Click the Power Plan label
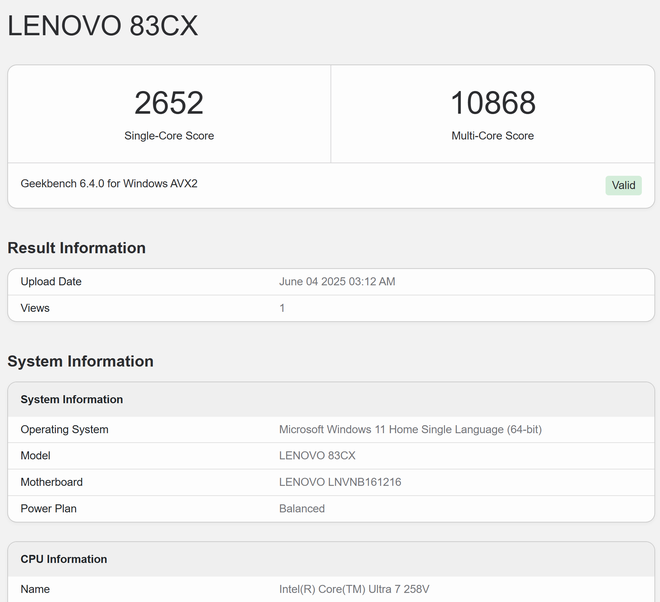Image resolution: width=660 pixels, height=602 pixels. [48, 509]
